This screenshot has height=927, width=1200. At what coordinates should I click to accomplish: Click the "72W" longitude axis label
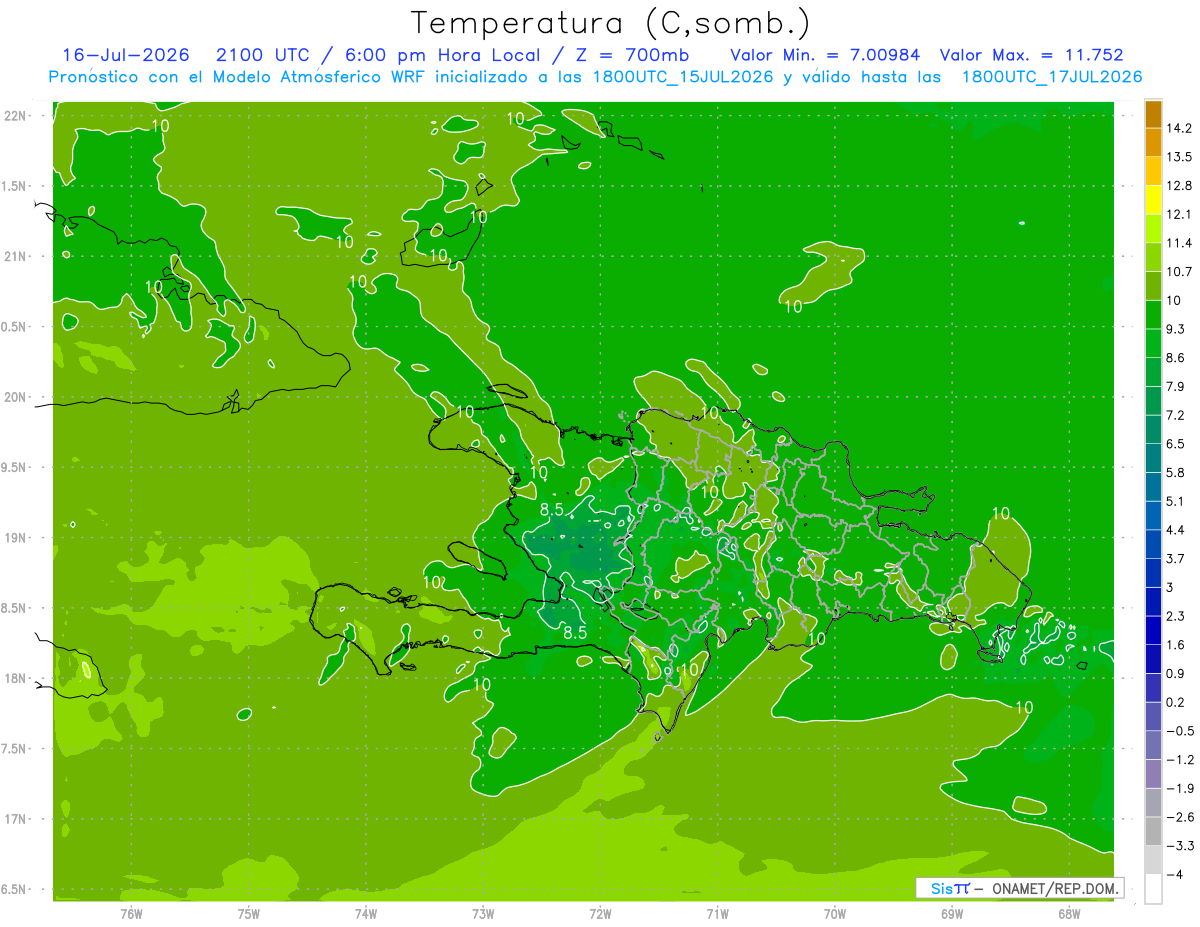(600, 914)
